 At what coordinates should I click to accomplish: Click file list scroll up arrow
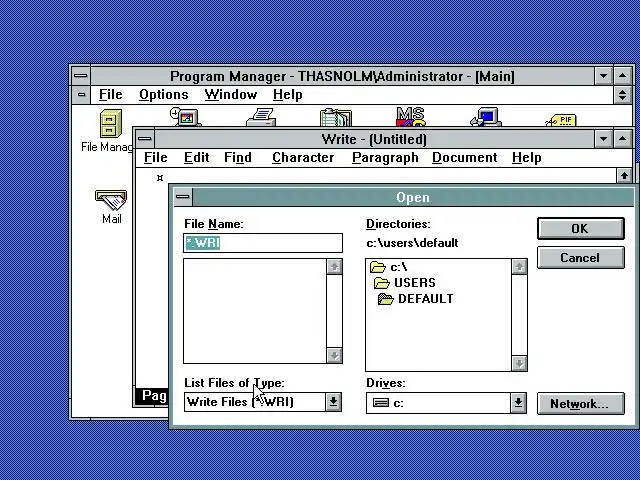(x=334, y=267)
